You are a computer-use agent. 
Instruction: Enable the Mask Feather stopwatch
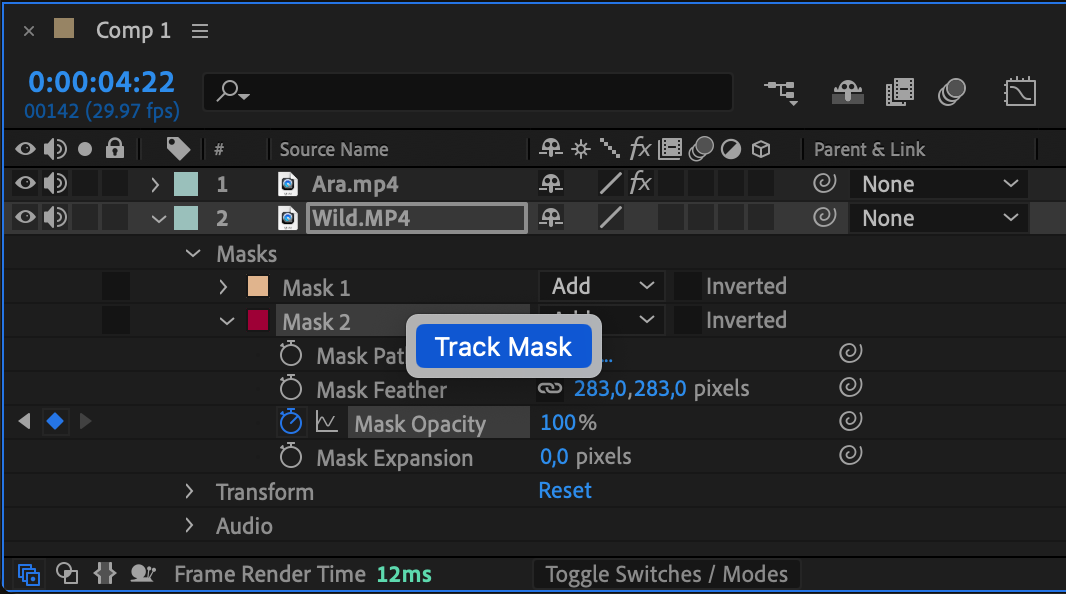coord(290,389)
